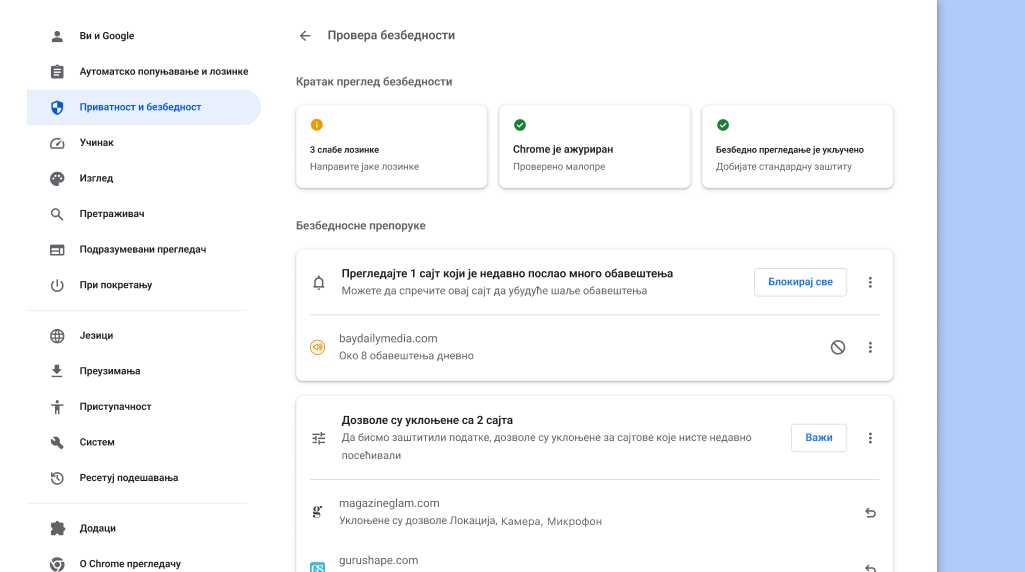Click the Блокирај све button
The width and height of the screenshot is (1025, 572).
pos(800,282)
